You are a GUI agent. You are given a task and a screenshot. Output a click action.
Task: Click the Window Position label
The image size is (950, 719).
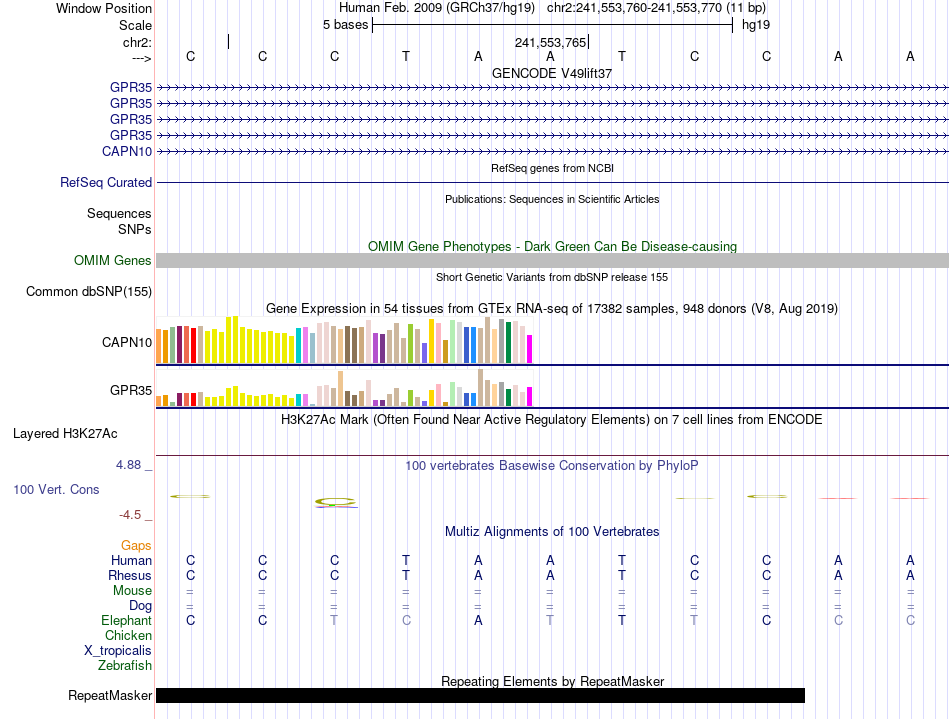click(x=104, y=8)
